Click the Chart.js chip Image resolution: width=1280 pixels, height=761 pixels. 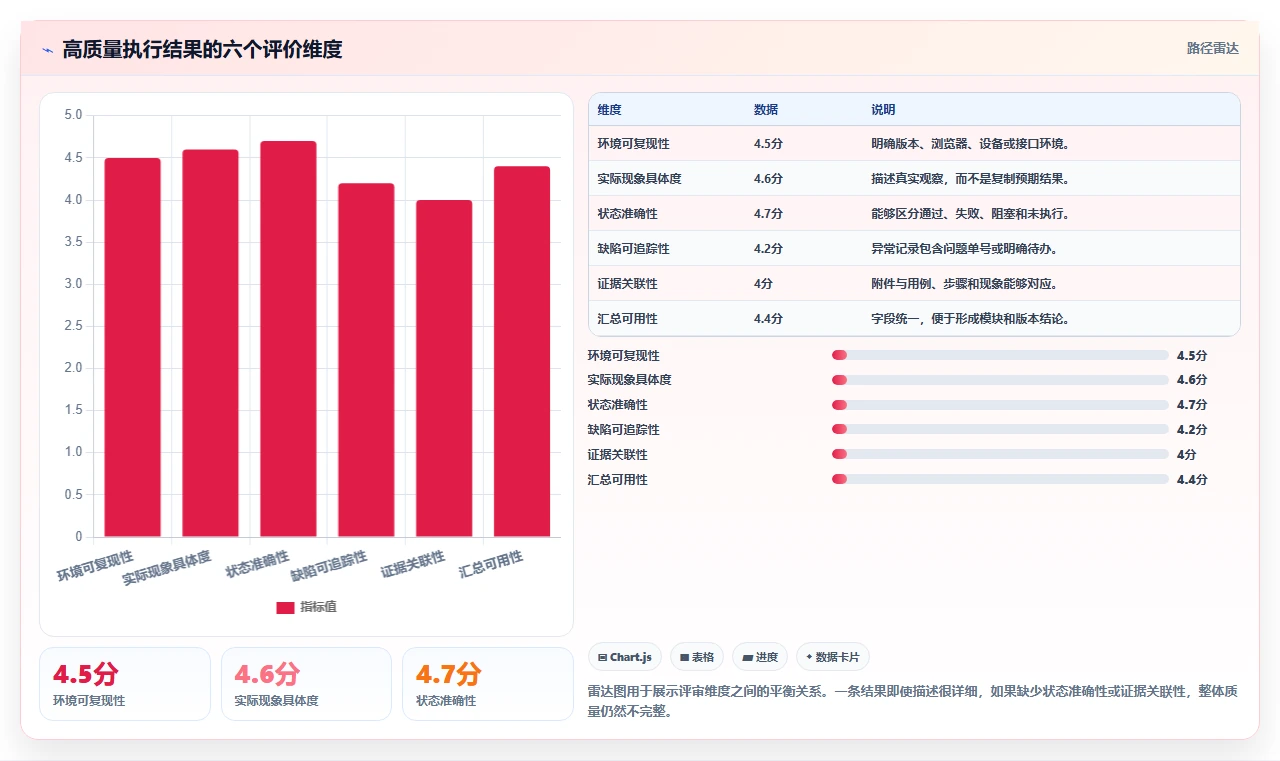(x=625, y=657)
